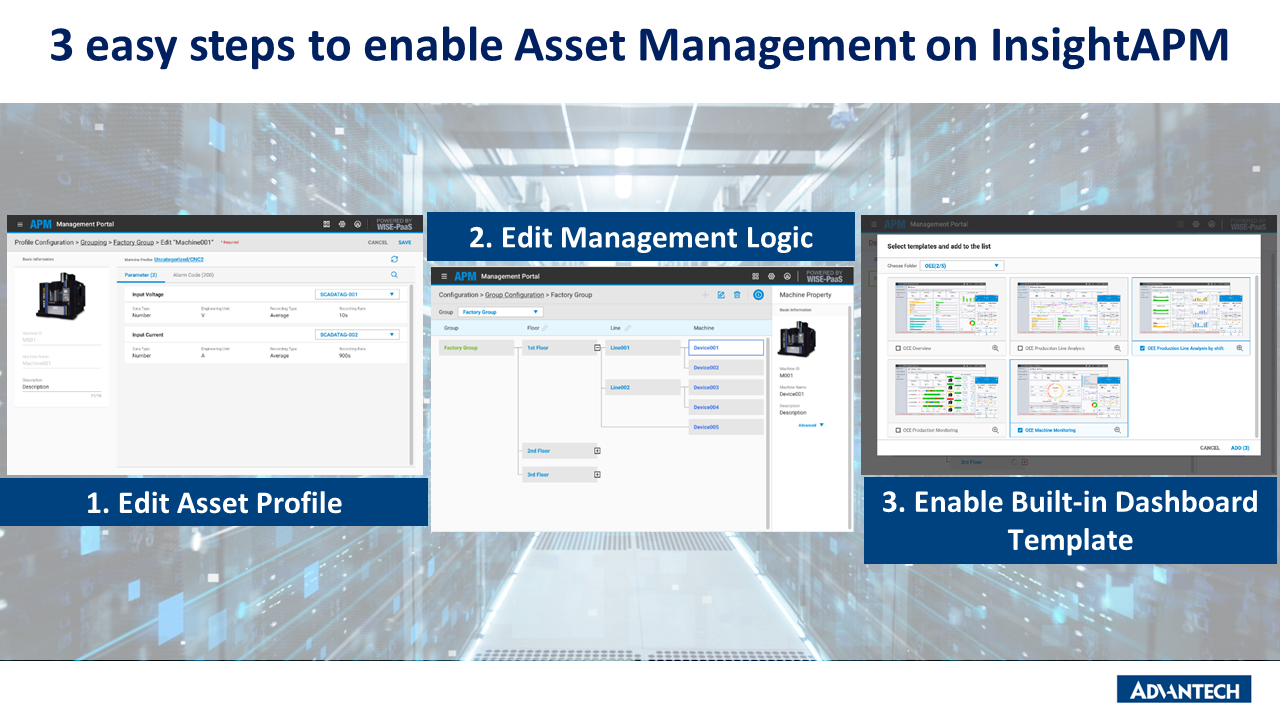Select the Device001 machine node
The image size is (1280, 720).
coord(726,348)
